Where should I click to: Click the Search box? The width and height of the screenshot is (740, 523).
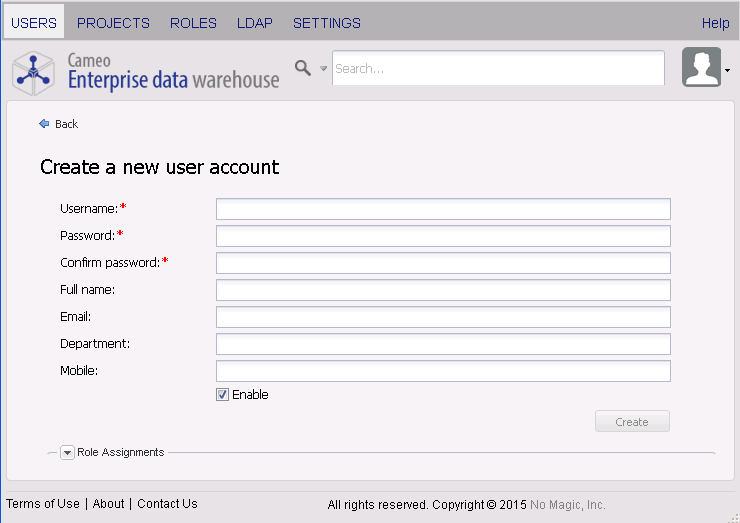[x=497, y=69]
